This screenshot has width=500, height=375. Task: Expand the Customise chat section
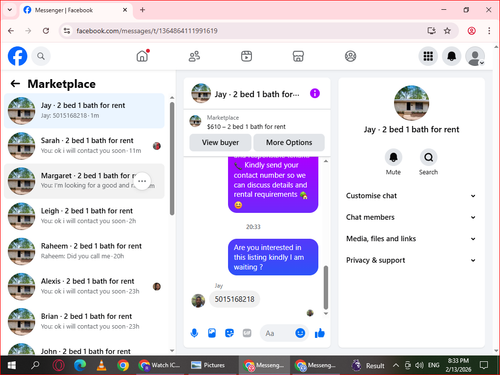pyautogui.click(x=411, y=196)
